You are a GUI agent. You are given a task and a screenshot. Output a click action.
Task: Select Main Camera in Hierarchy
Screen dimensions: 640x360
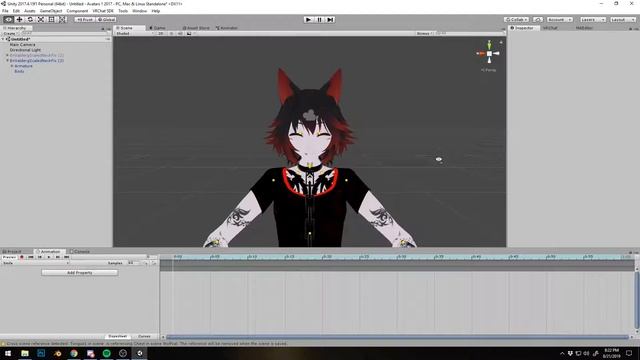point(22,44)
